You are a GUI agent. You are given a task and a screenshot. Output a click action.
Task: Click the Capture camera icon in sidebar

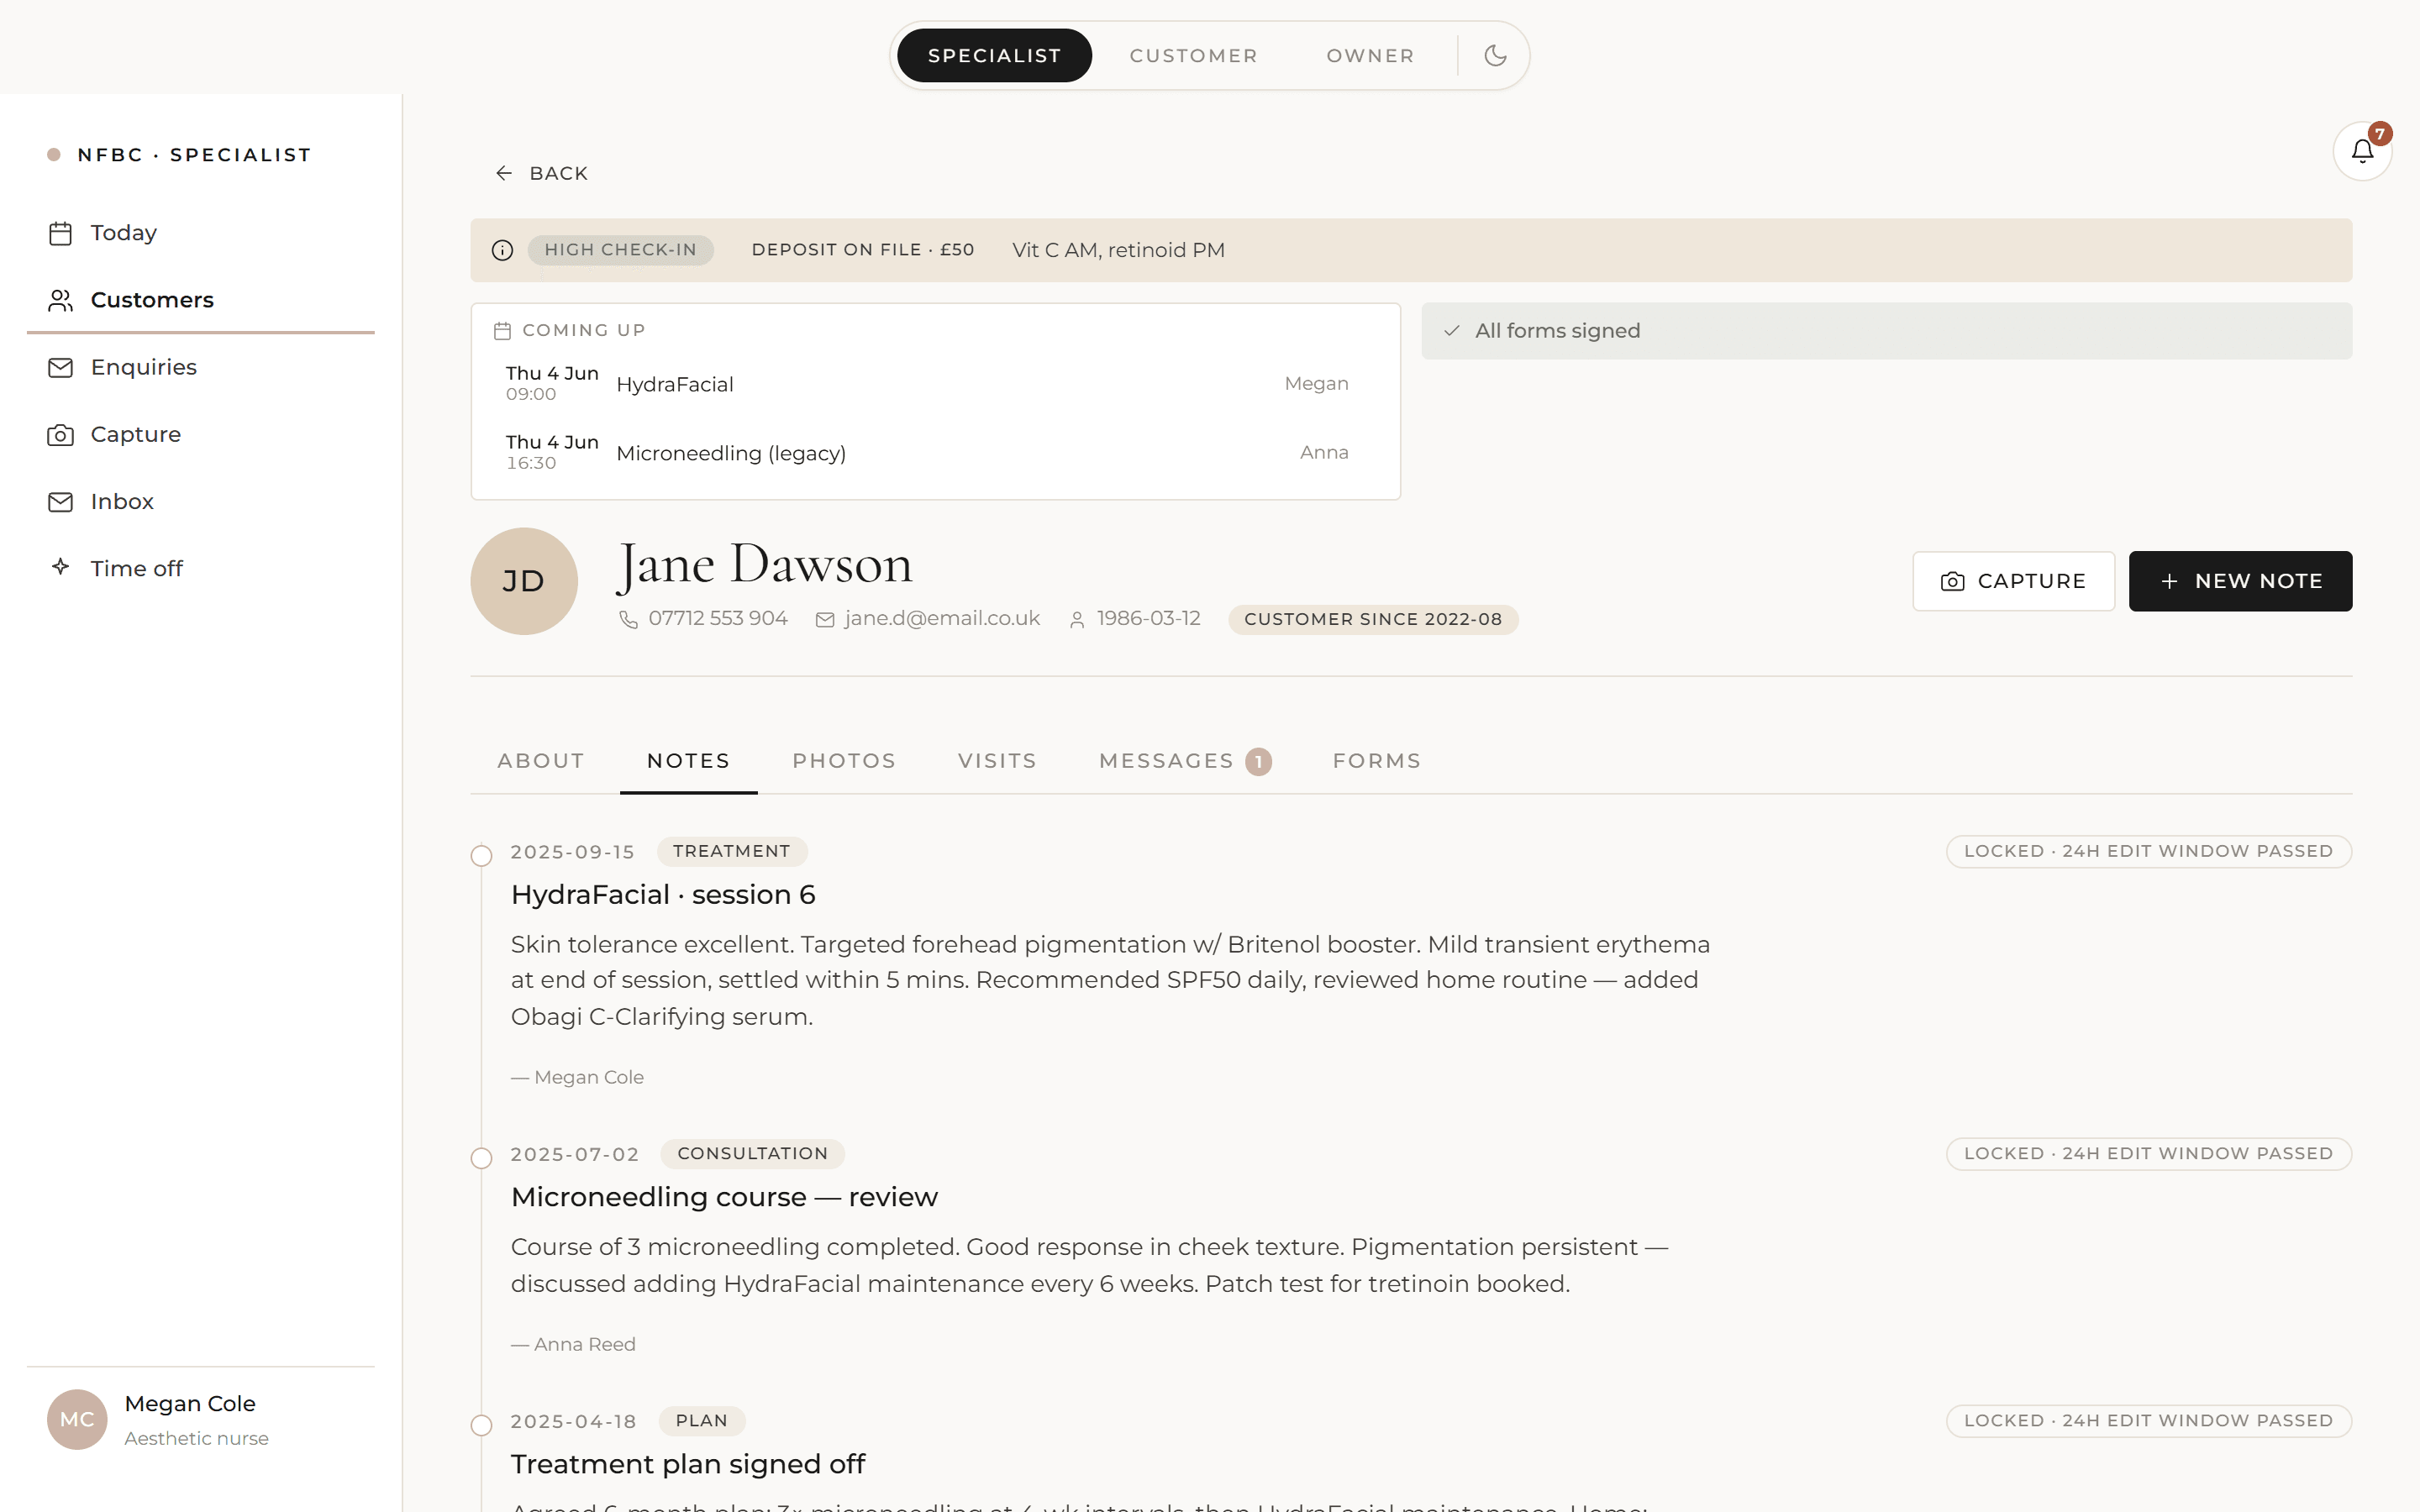click(x=60, y=435)
